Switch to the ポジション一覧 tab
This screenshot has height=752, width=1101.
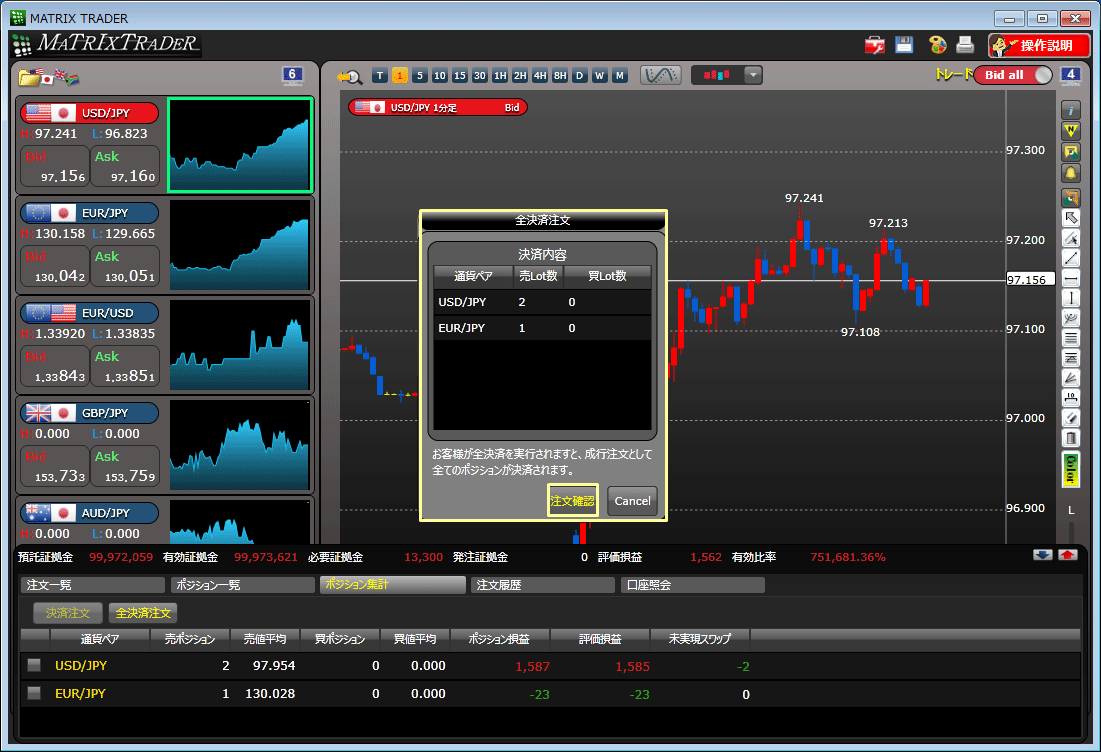point(243,585)
